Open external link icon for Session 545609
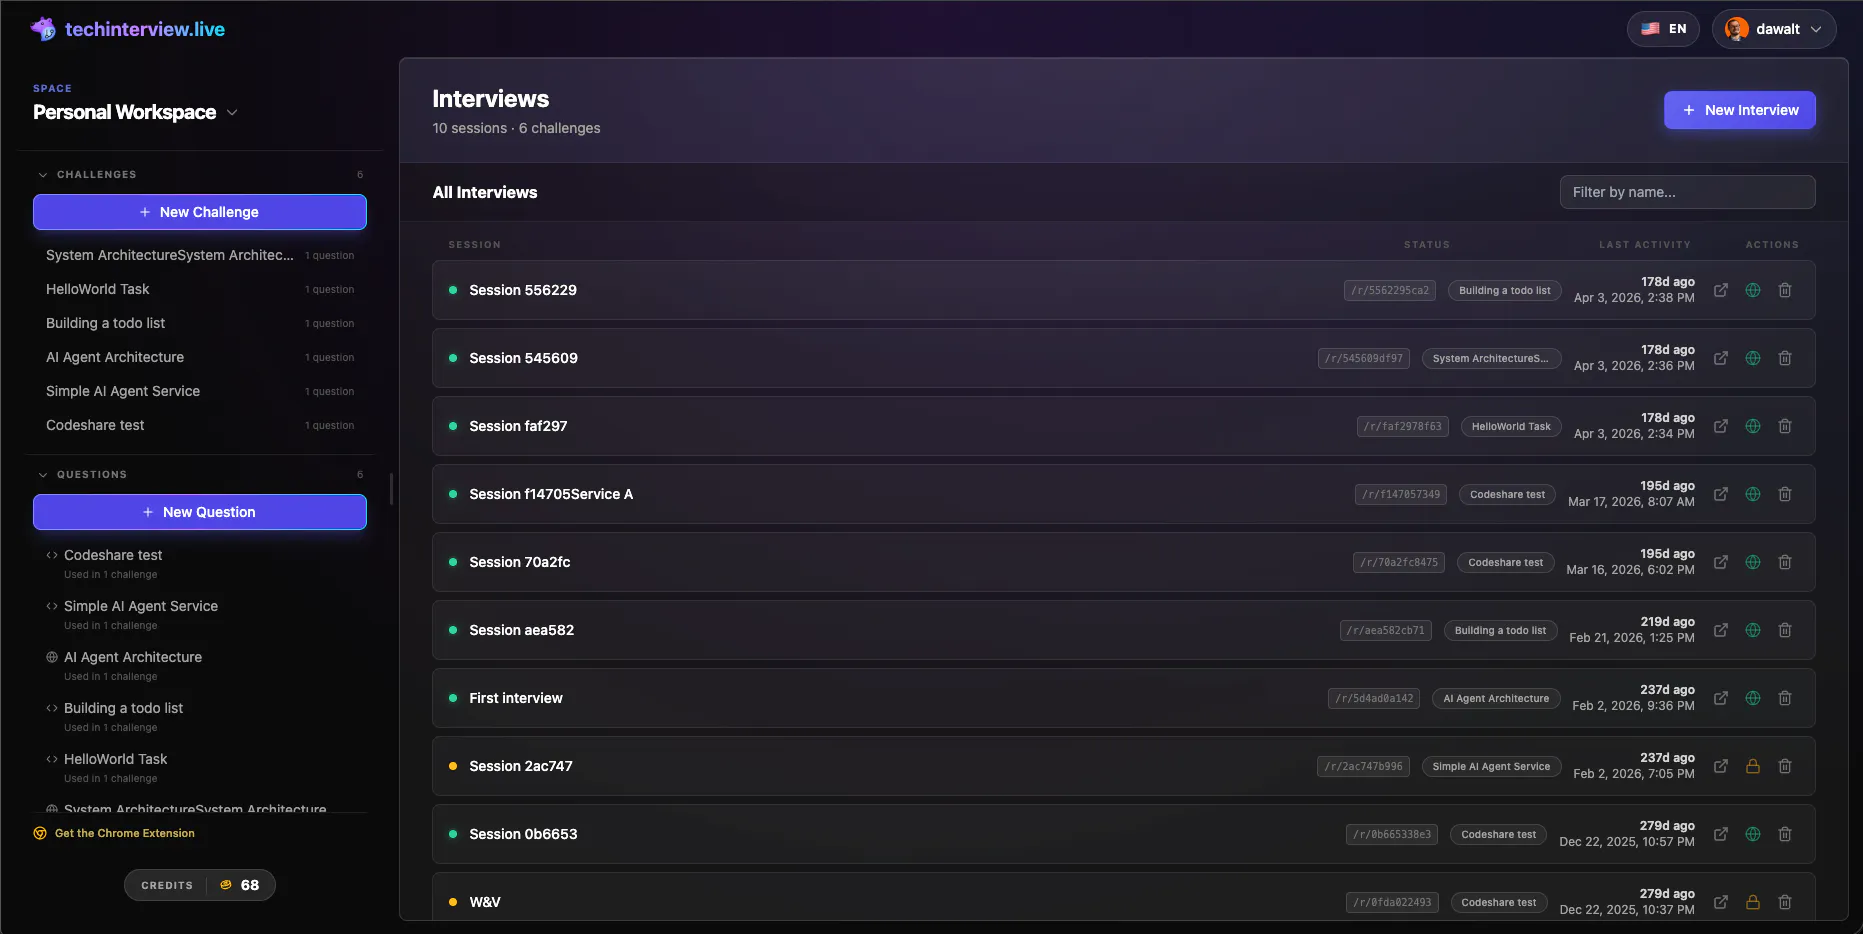The width and height of the screenshot is (1863, 934). 1721,358
